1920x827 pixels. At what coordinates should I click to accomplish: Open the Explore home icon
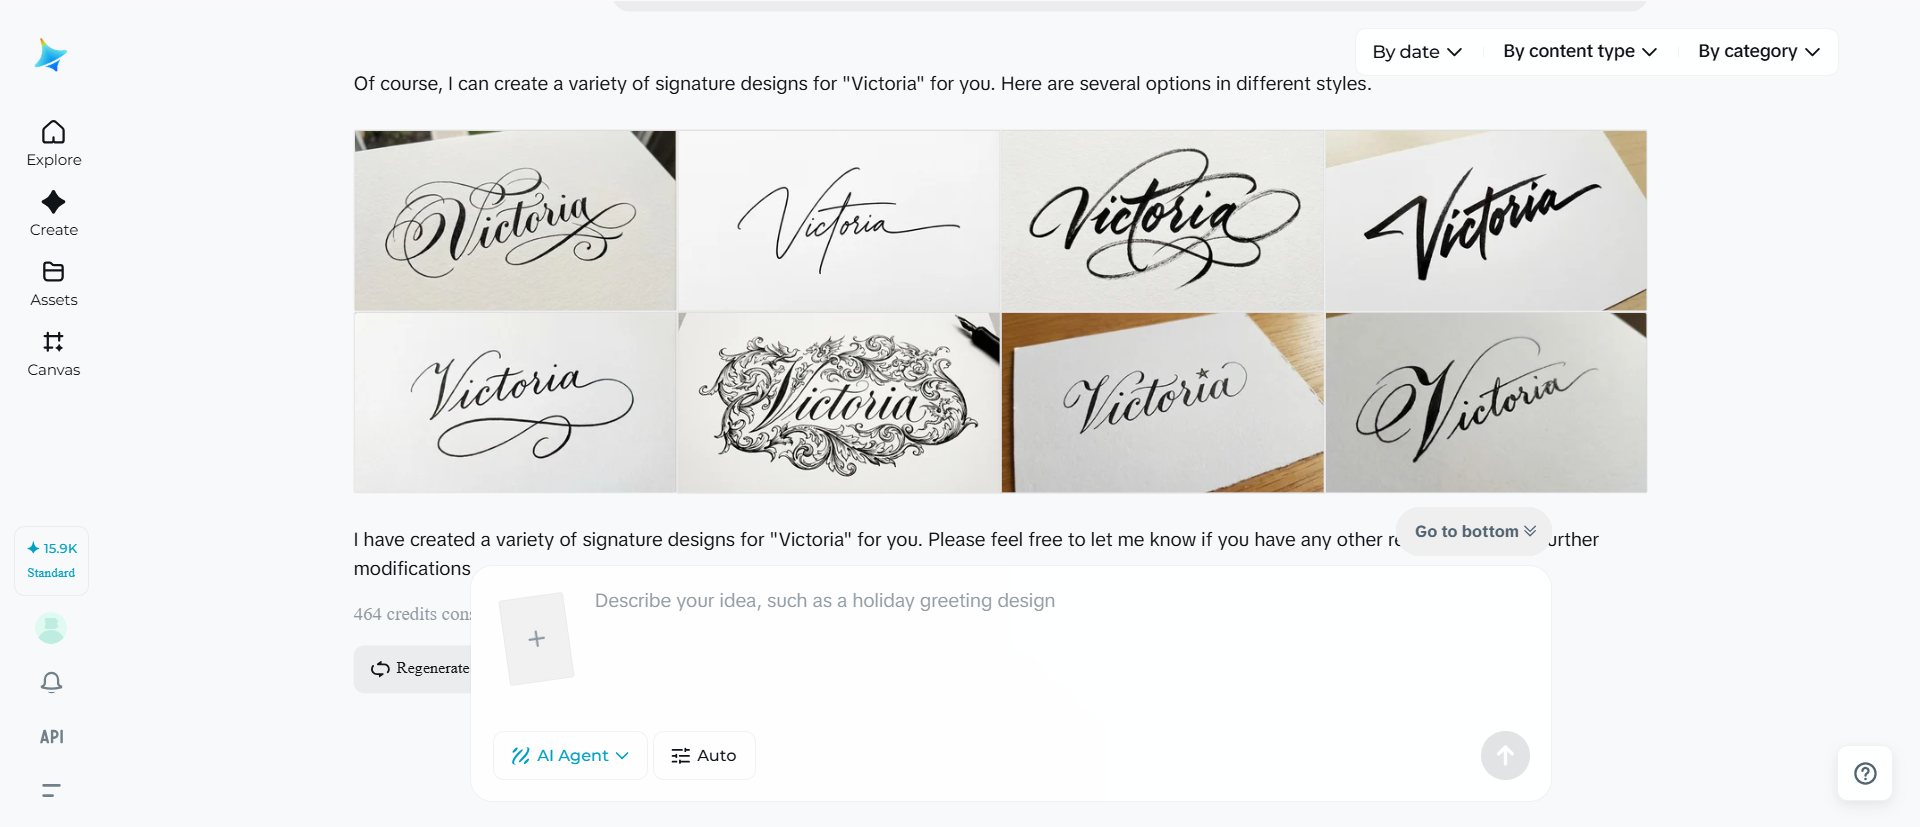coord(54,133)
